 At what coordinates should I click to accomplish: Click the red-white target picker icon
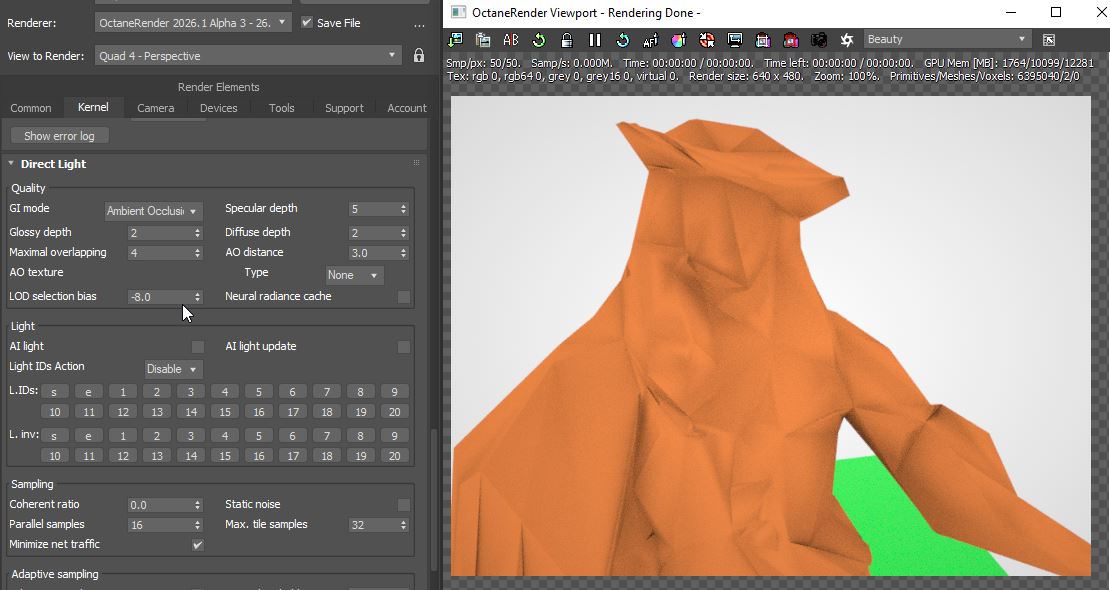(706, 40)
